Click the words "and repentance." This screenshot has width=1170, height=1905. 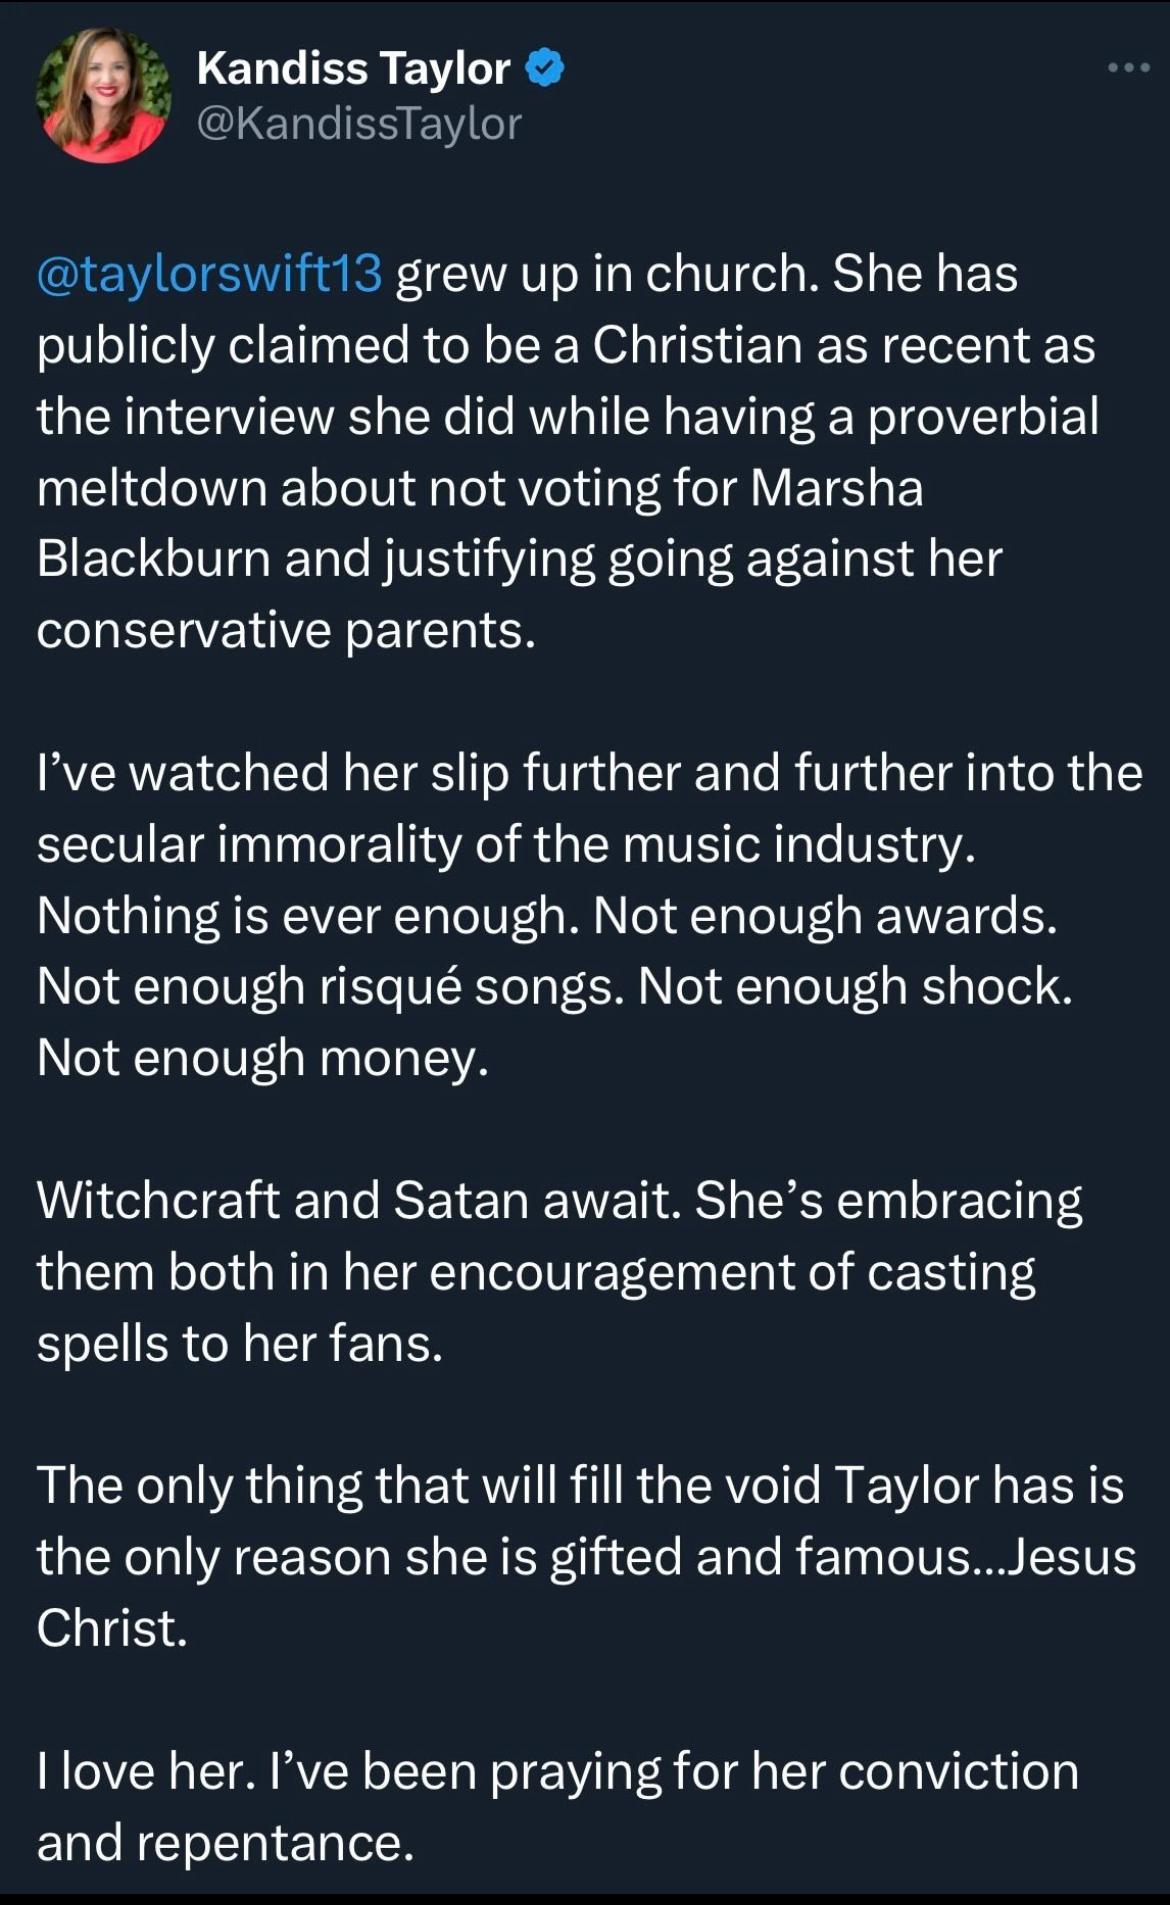coord(225,1842)
